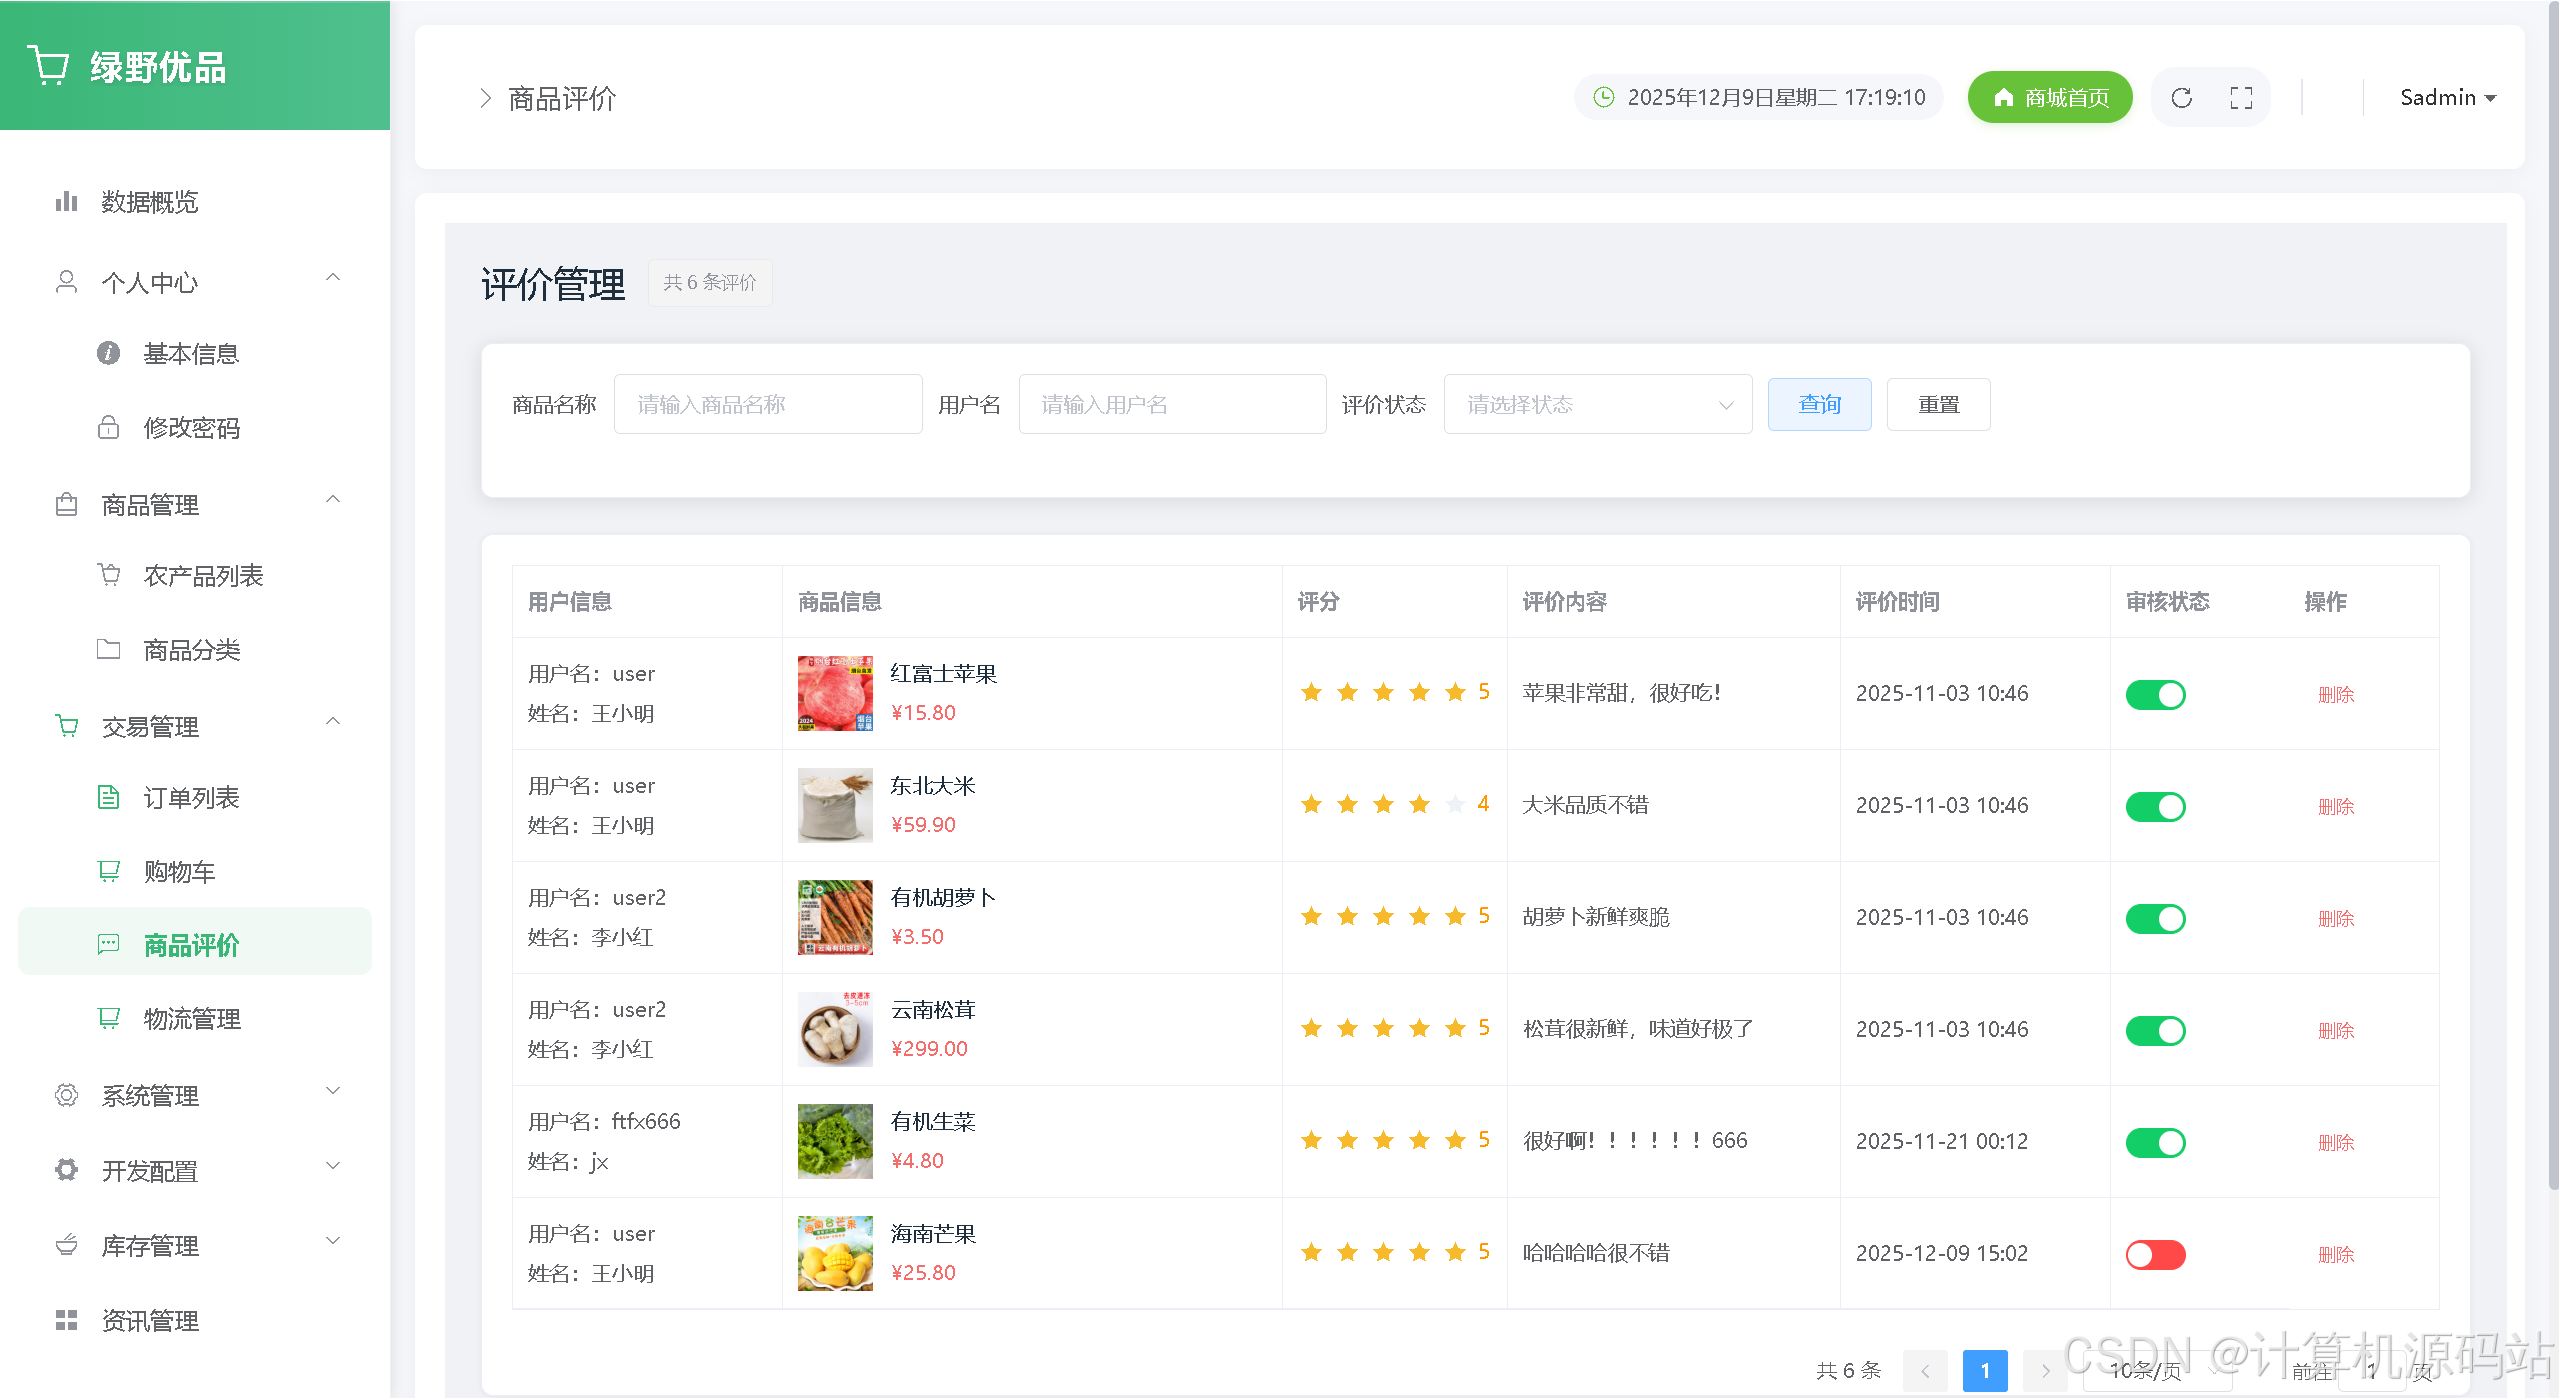Image resolution: width=2559 pixels, height=1398 pixels.
Task: Enable review status for 海南芒果 review
Action: tap(2155, 1254)
